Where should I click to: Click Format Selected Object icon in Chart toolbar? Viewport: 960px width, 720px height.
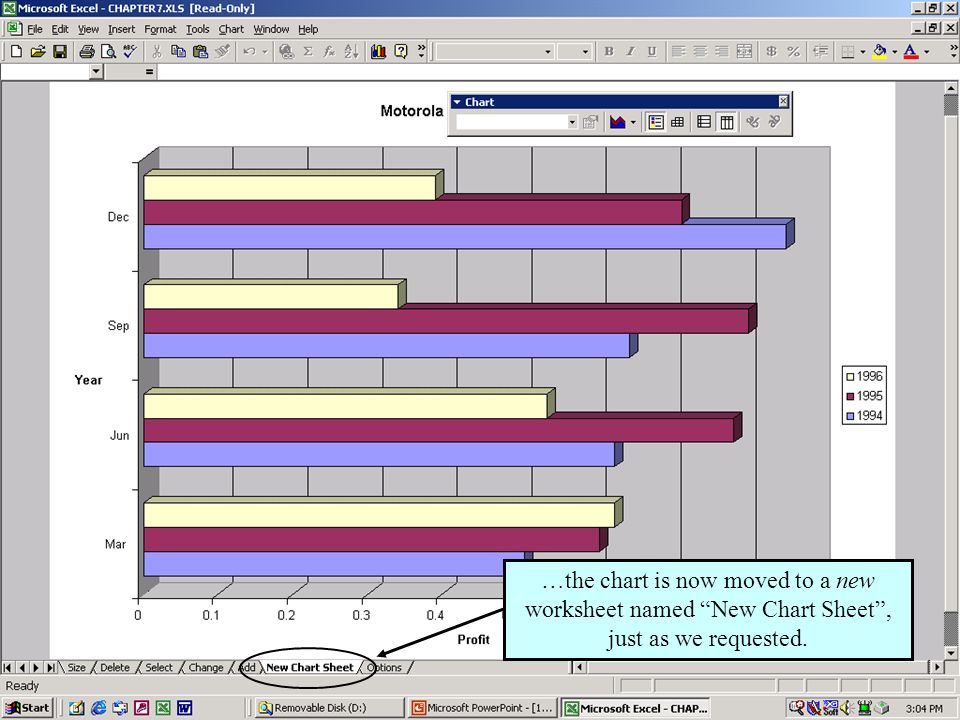pos(590,122)
